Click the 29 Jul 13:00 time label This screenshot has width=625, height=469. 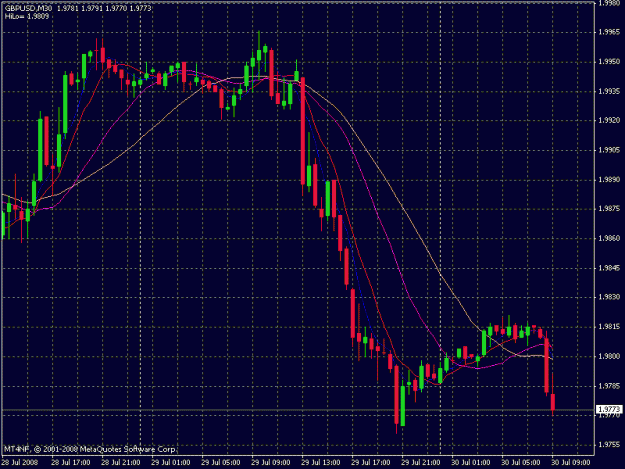pos(320,462)
